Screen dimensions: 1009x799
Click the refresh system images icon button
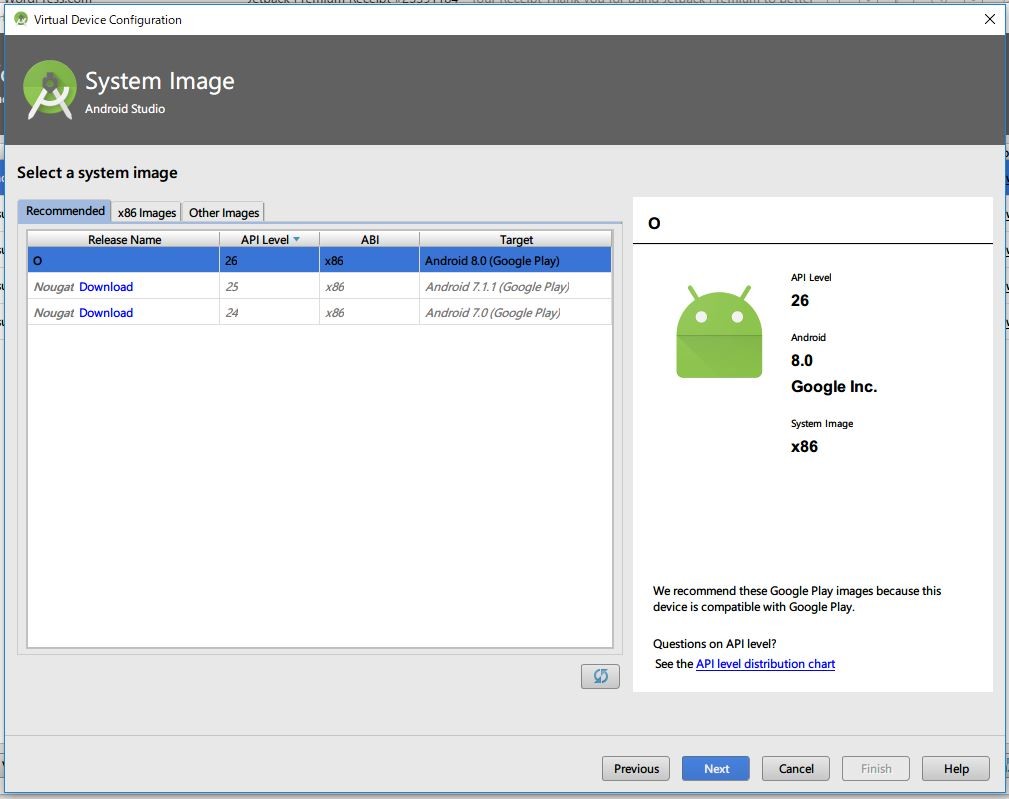pyautogui.click(x=600, y=676)
